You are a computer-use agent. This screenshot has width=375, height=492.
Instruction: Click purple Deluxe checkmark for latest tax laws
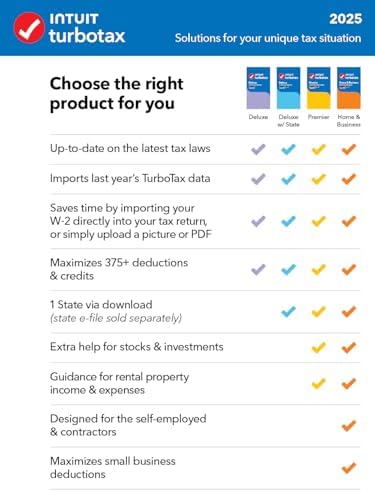click(x=258, y=149)
